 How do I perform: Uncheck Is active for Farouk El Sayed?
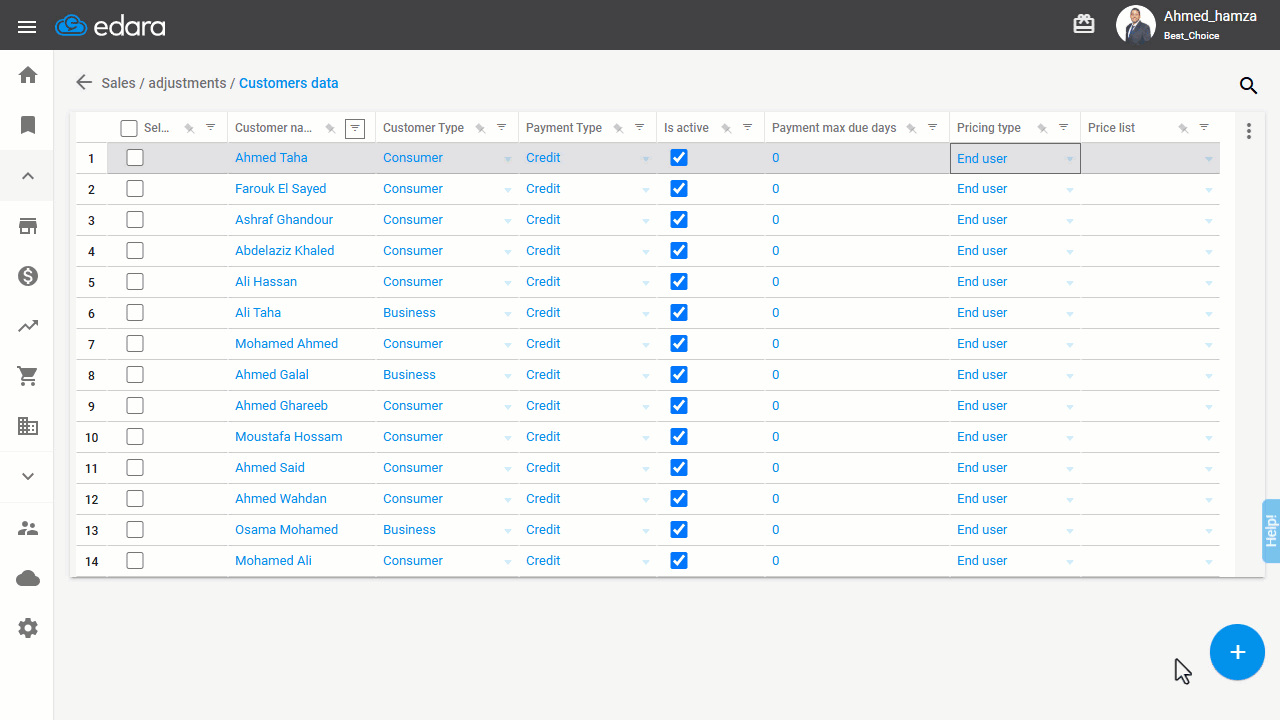[679, 188]
